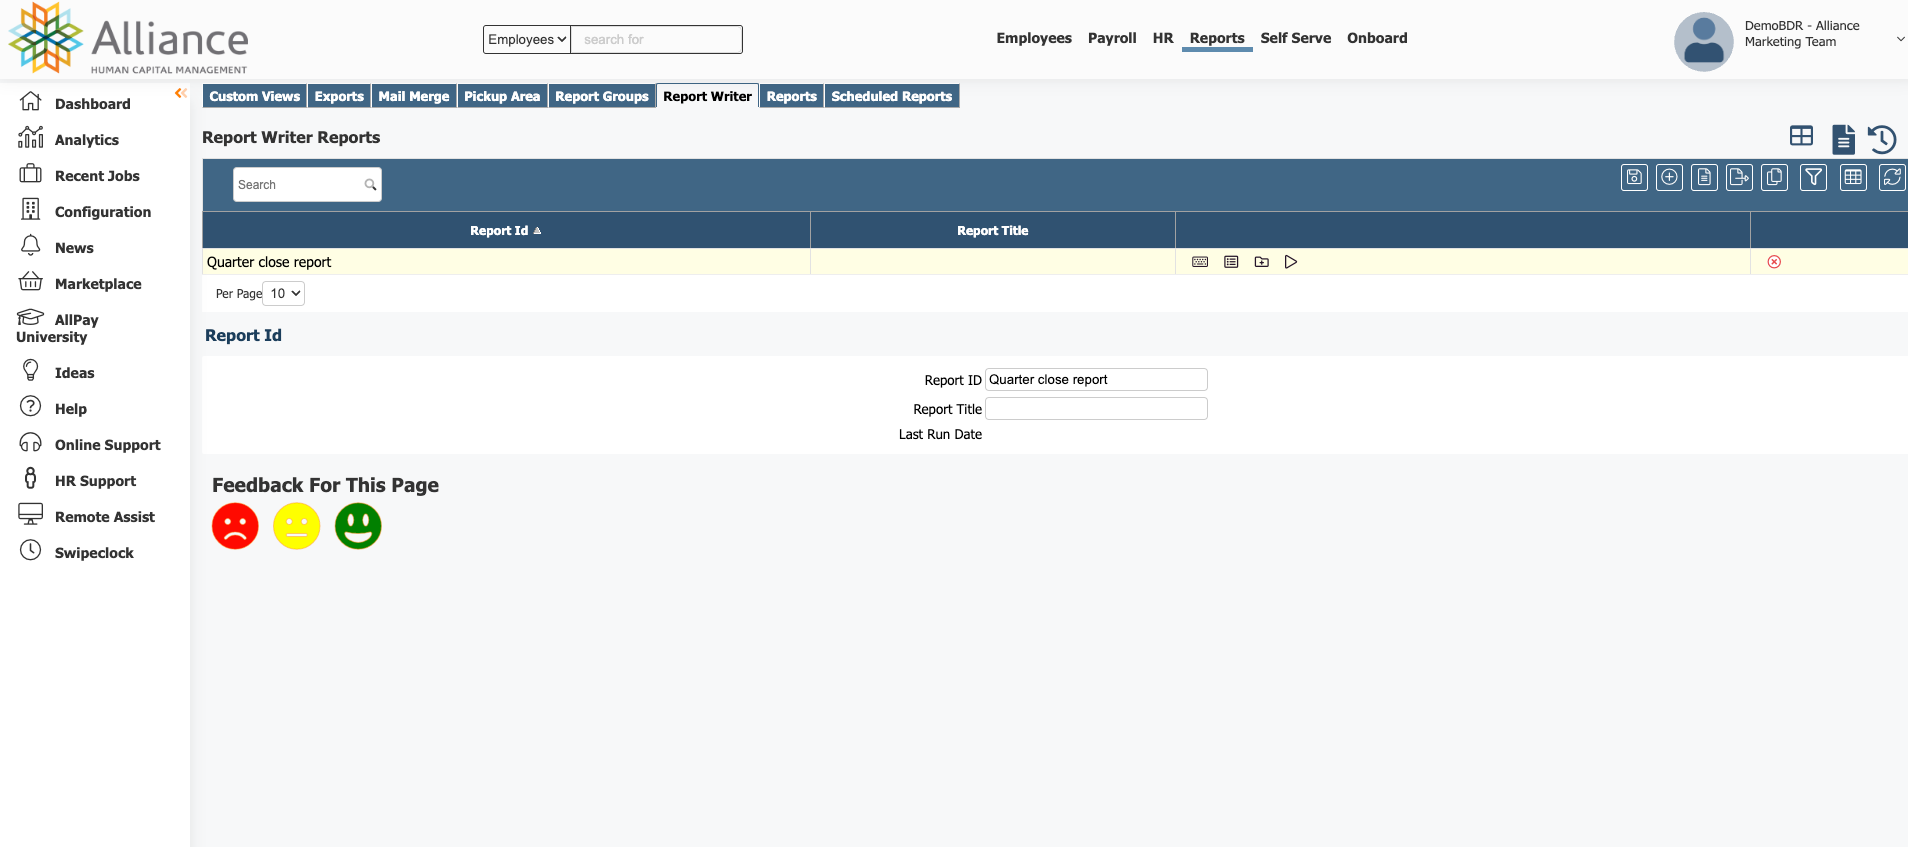Open the Employees search type dropdown

[527, 39]
